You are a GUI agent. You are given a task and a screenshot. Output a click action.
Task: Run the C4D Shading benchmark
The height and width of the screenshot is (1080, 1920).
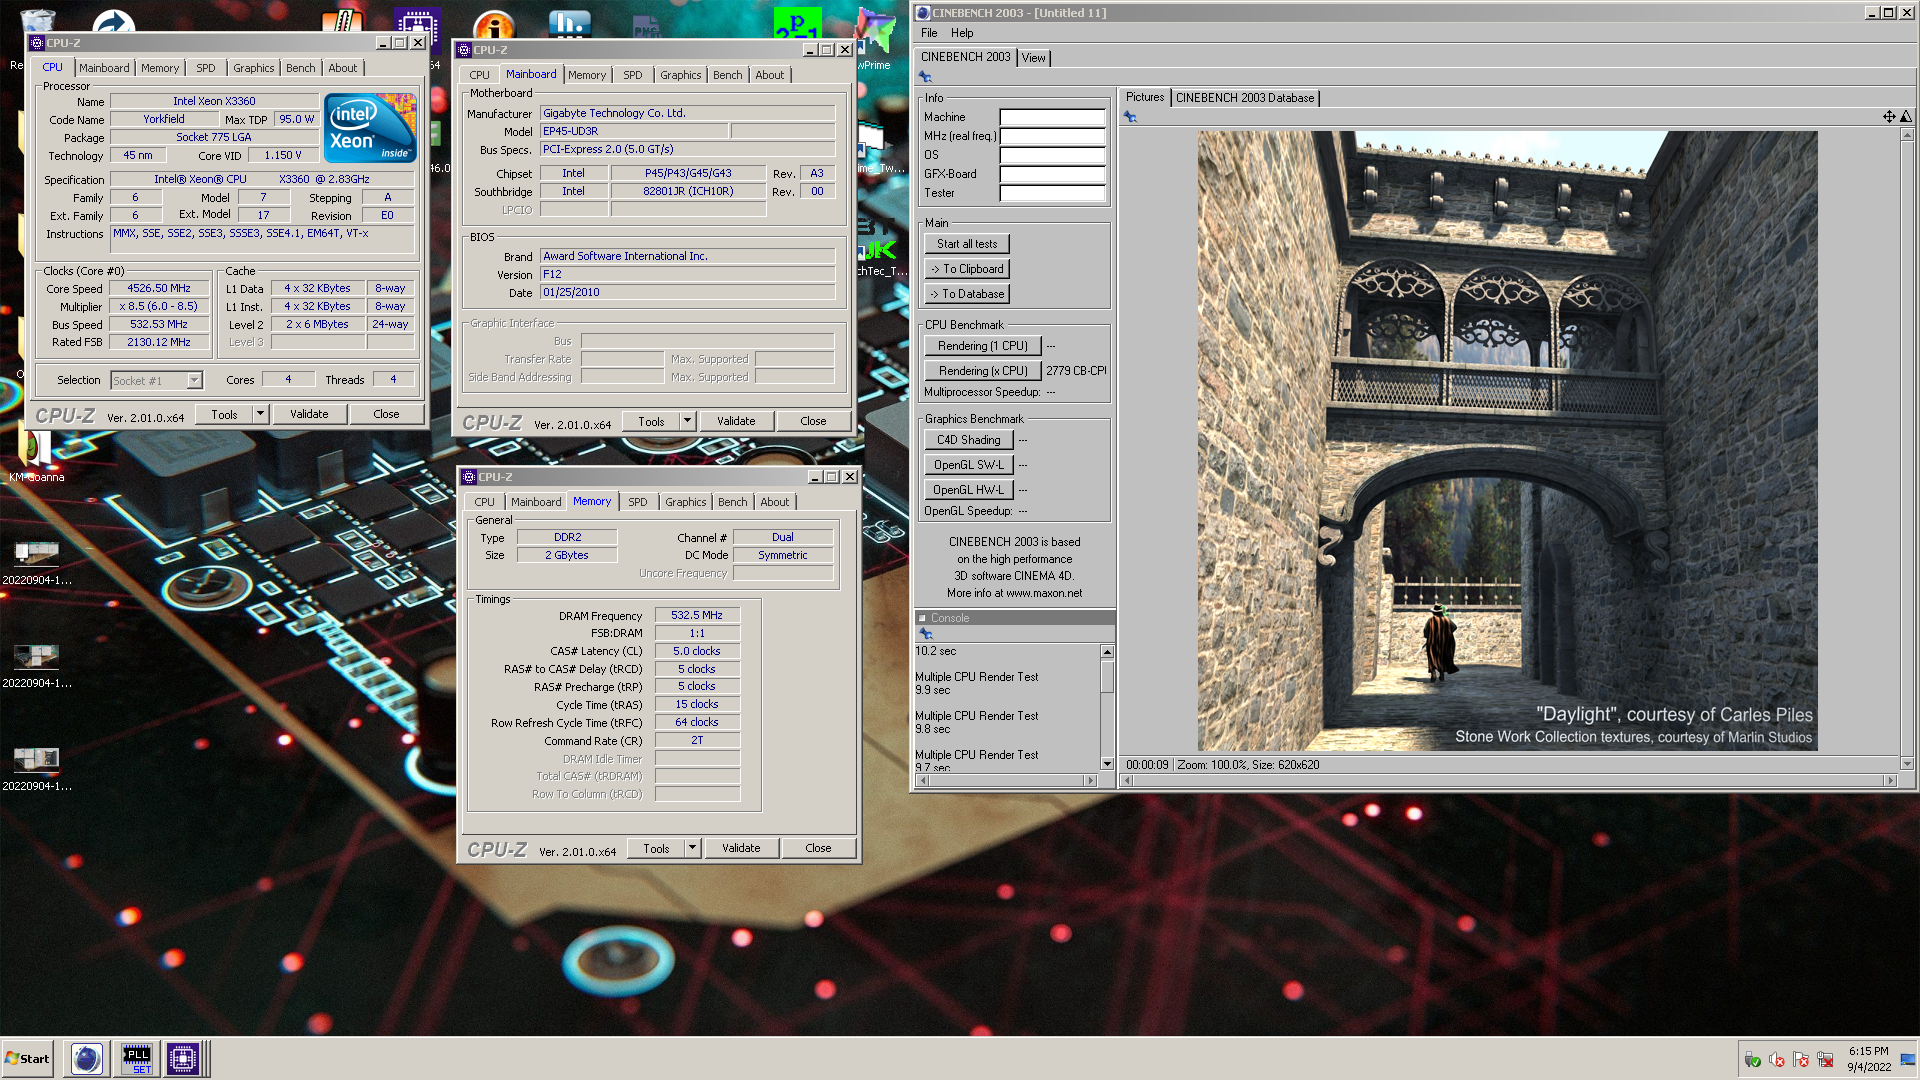pyautogui.click(x=969, y=440)
